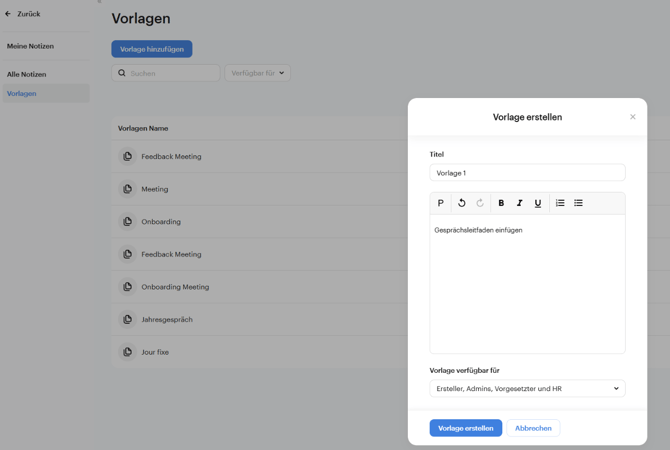This screenshot has height=450, width=670.
Task: Click the Titel input field
Action: [x=527, y=173]
